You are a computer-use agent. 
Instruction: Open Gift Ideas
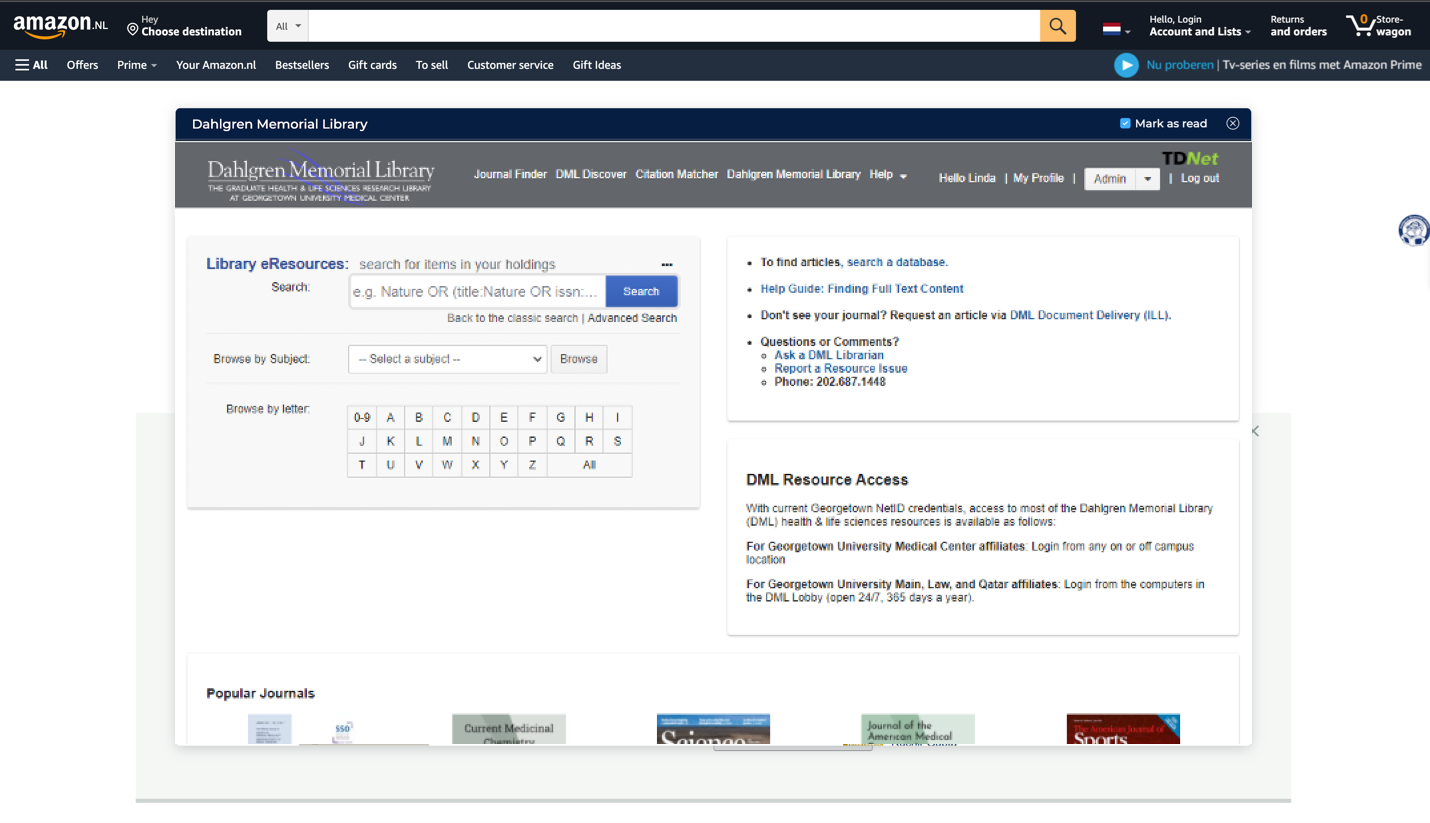tap(597, 65)
